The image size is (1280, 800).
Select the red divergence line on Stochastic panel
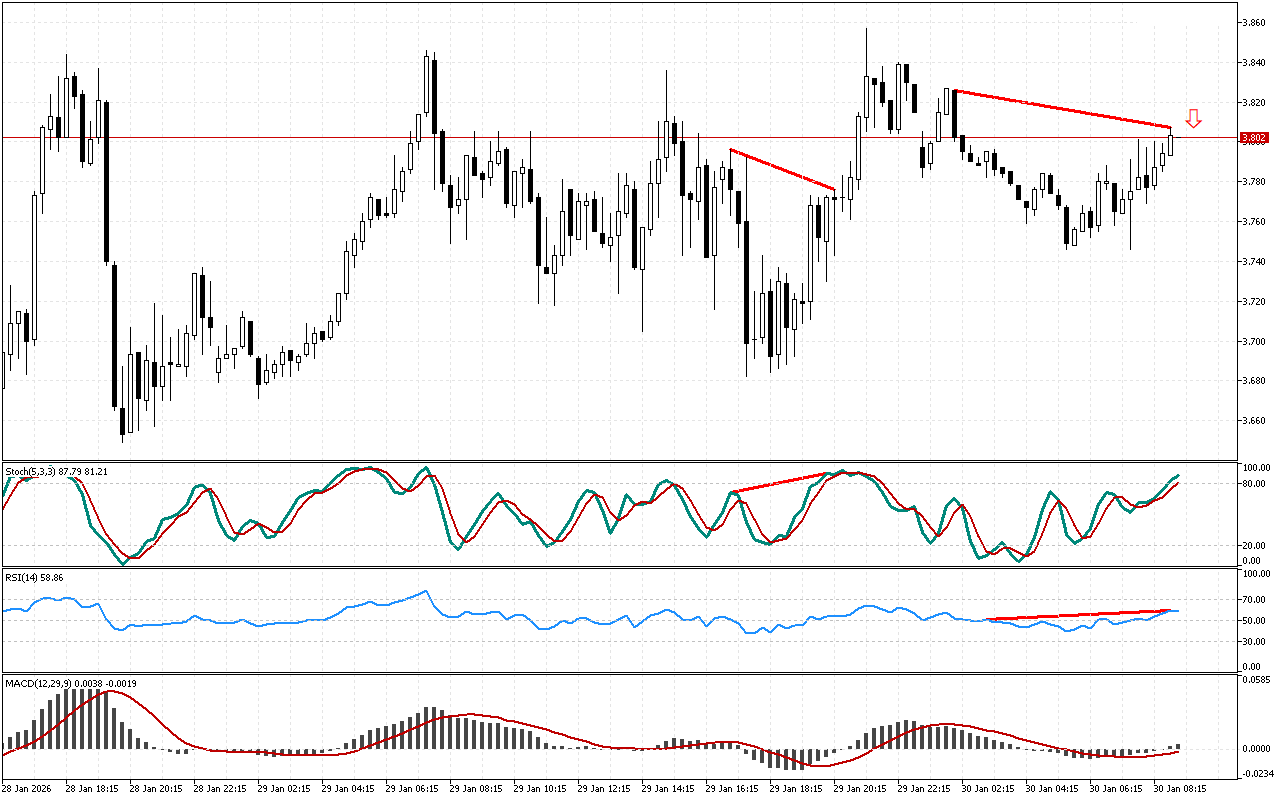pos(782,482)
